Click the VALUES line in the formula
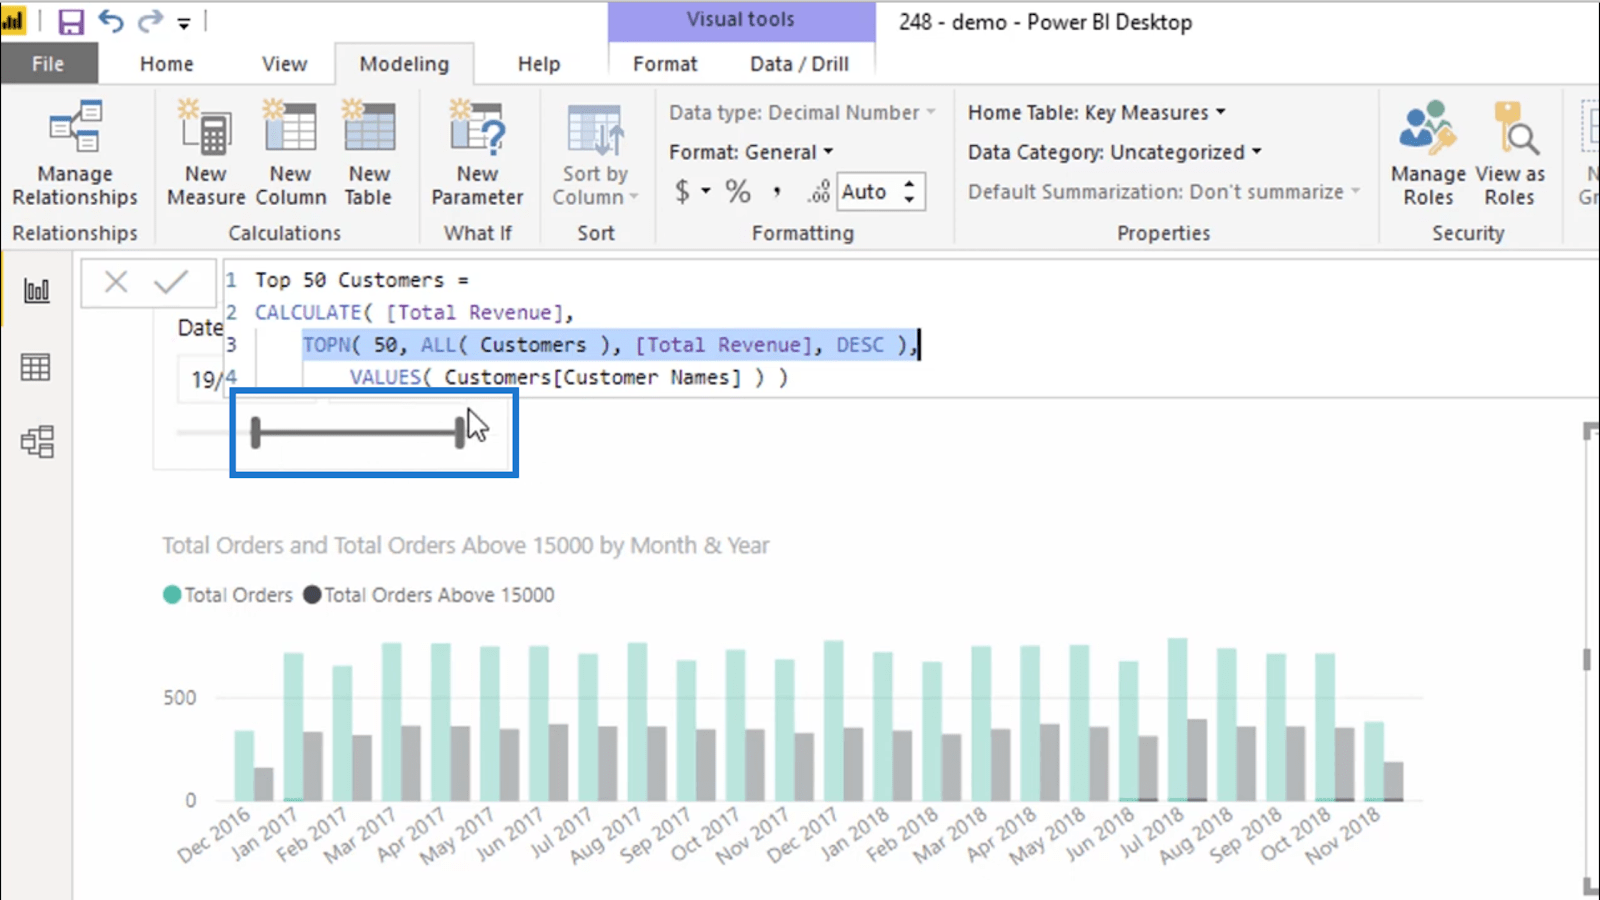Screen dimensions: 1600x900 (x=568, y=377)
